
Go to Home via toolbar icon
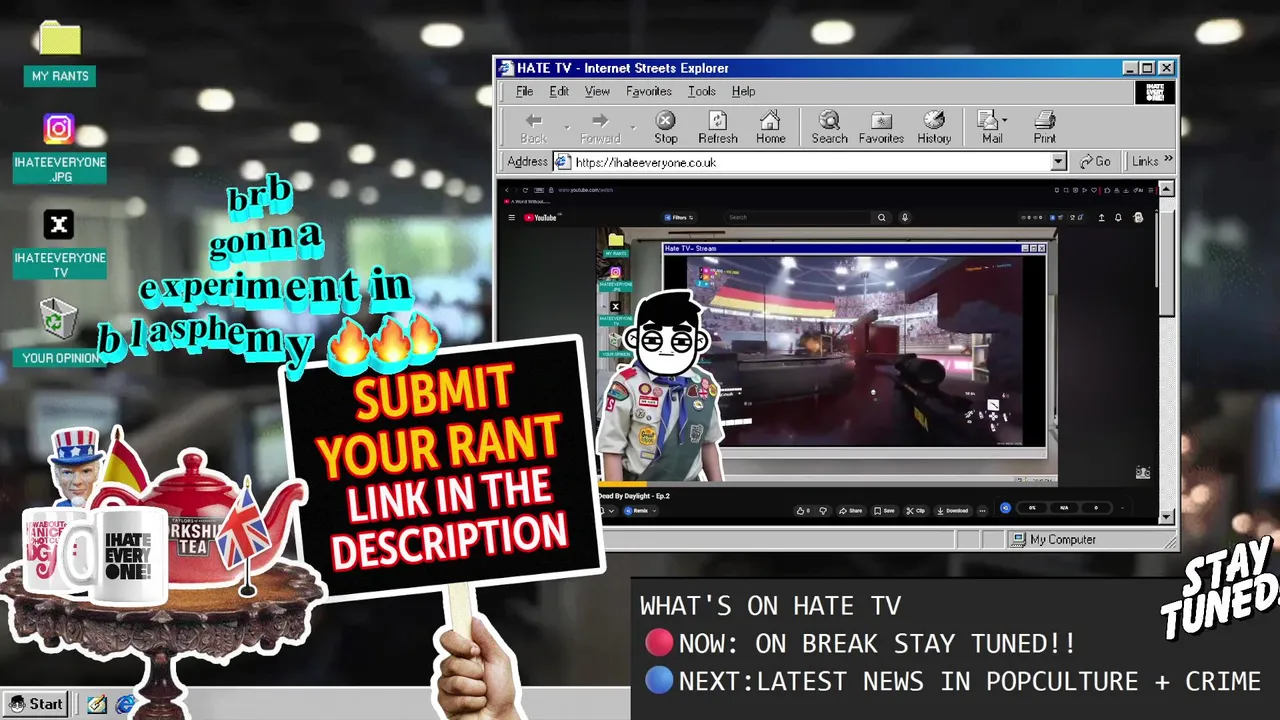click(x=770, y=128)
